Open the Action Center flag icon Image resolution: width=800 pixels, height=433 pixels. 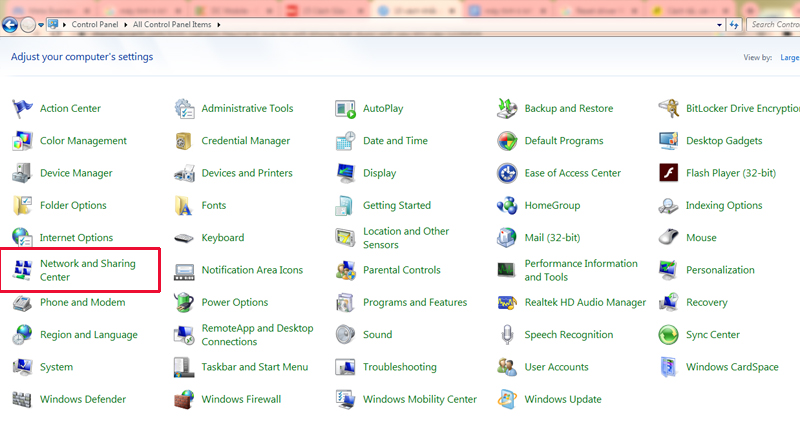[x=22, y=108]
